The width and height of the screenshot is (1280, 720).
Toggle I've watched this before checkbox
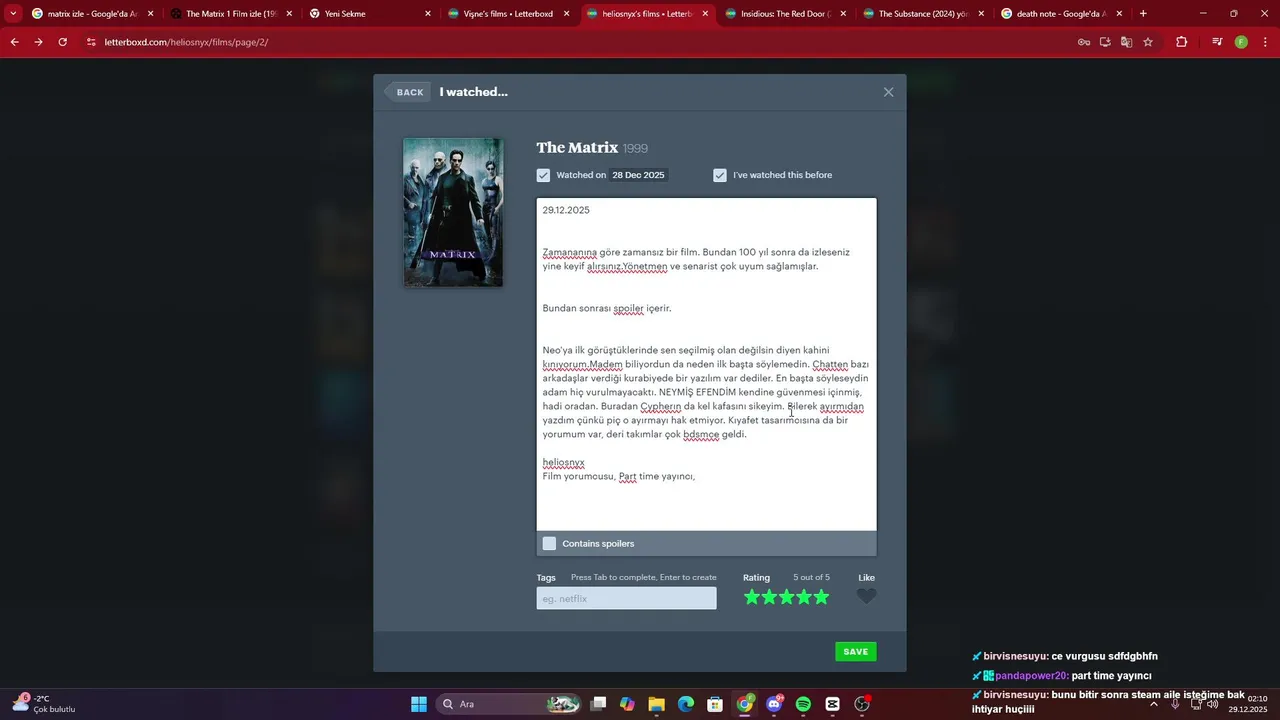click(720, 175)
